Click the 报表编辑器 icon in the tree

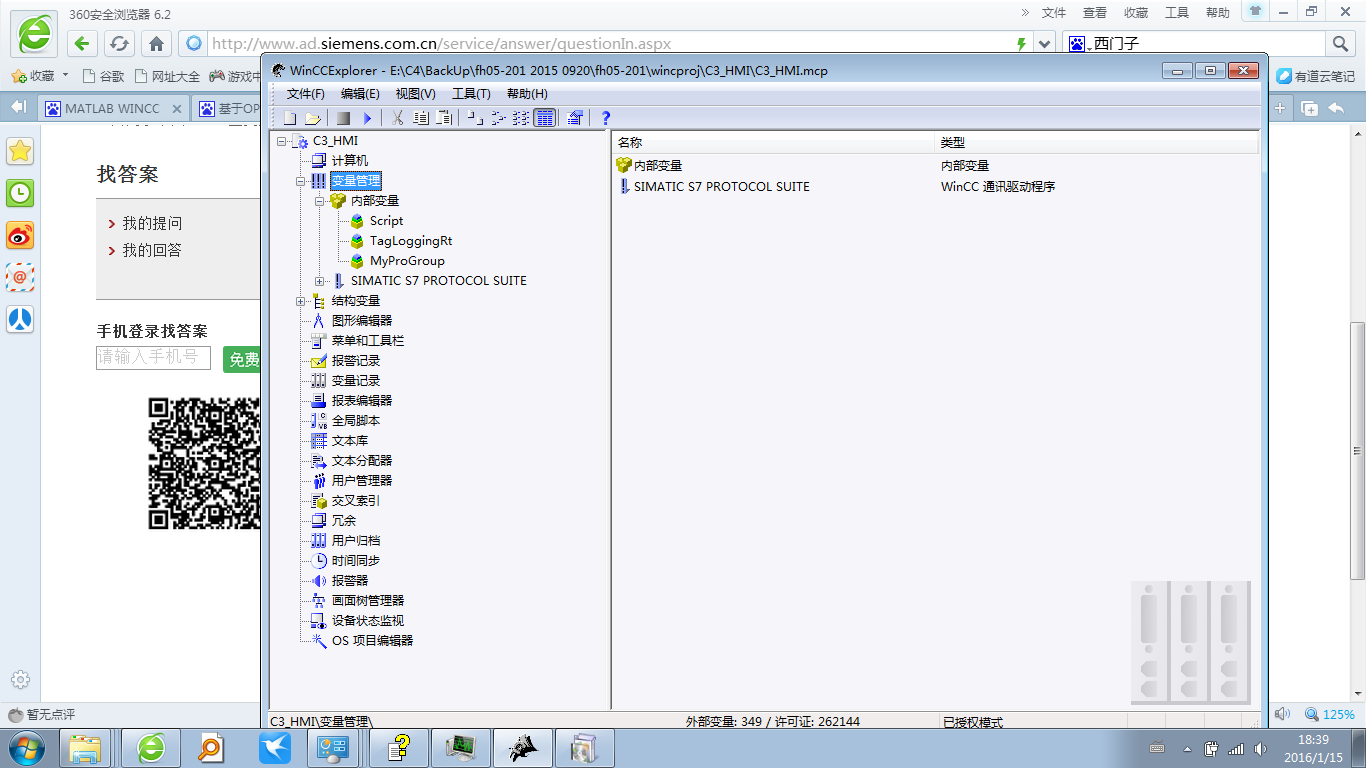(319, 401)
